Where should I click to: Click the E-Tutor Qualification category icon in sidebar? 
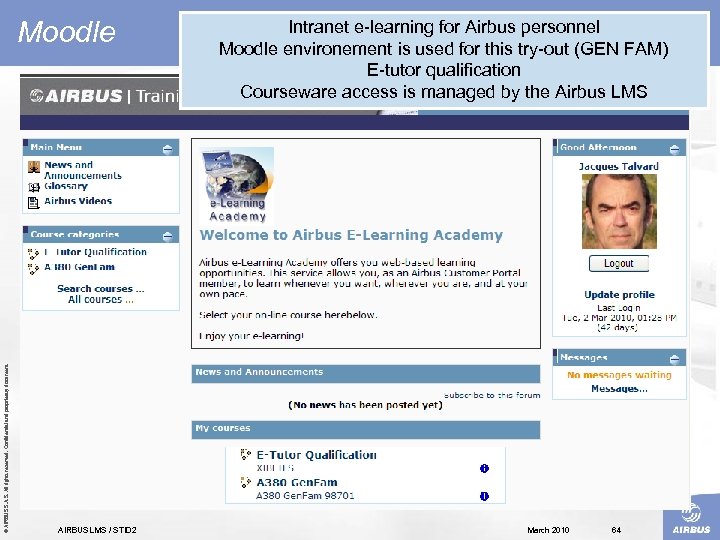(x=34, y=253)
